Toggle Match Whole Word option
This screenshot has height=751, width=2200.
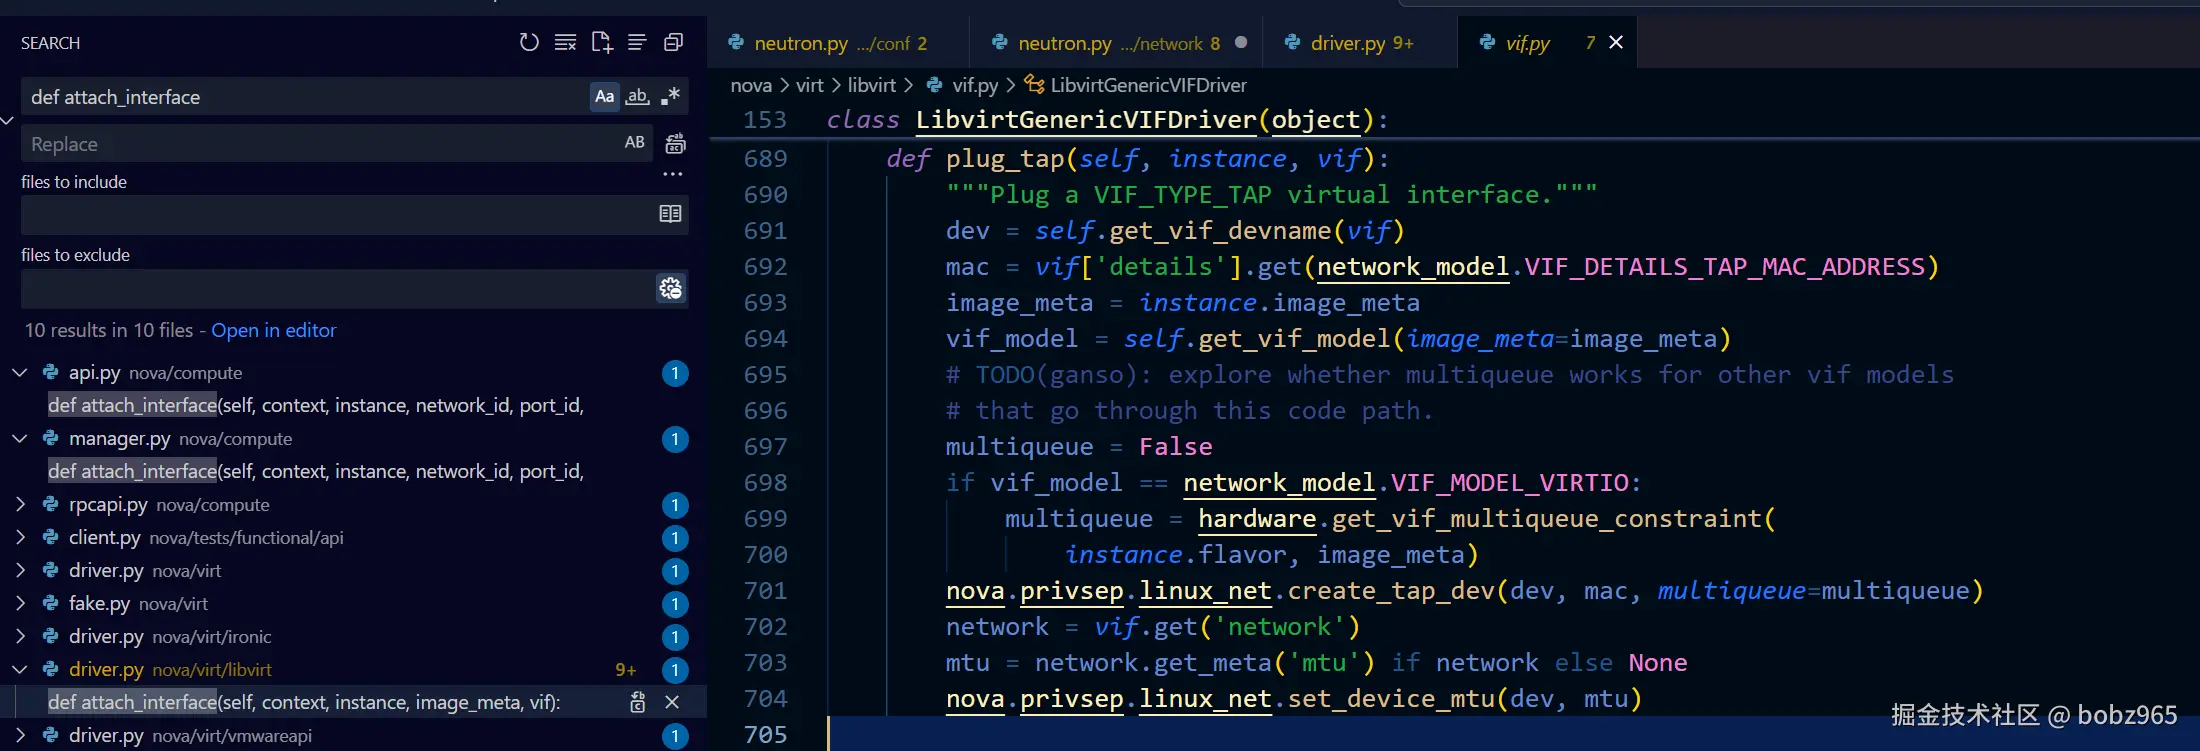637,96
